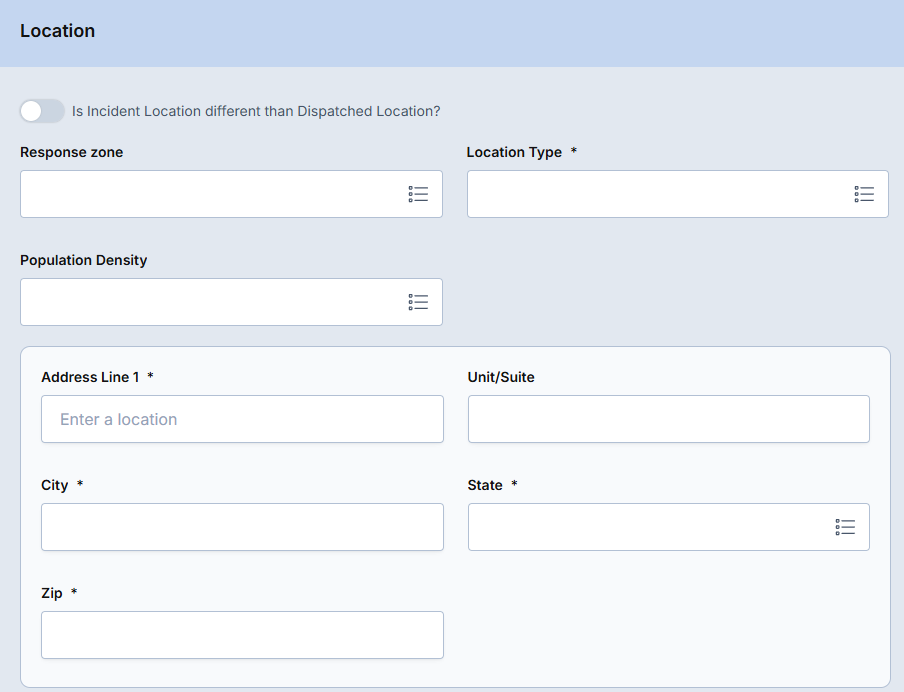Image resolution: width=904 pixels, height=692 pixels.
Task: Select the City input field
Action: click(x=242, y=527)
